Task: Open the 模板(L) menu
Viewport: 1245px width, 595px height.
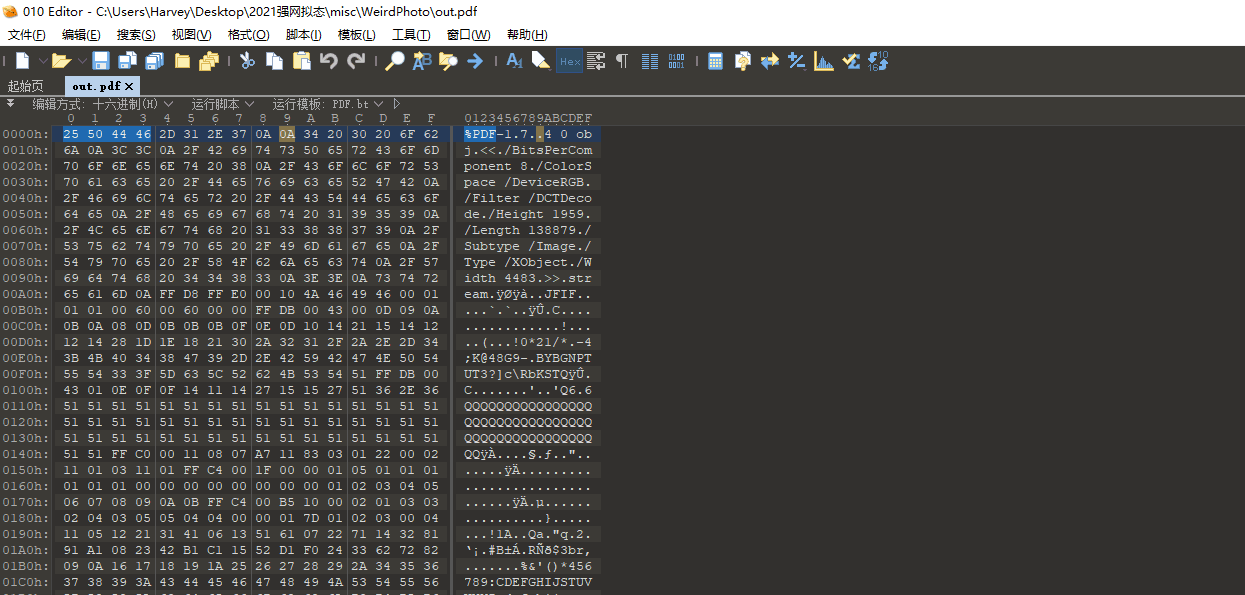Action: point(356,35)
